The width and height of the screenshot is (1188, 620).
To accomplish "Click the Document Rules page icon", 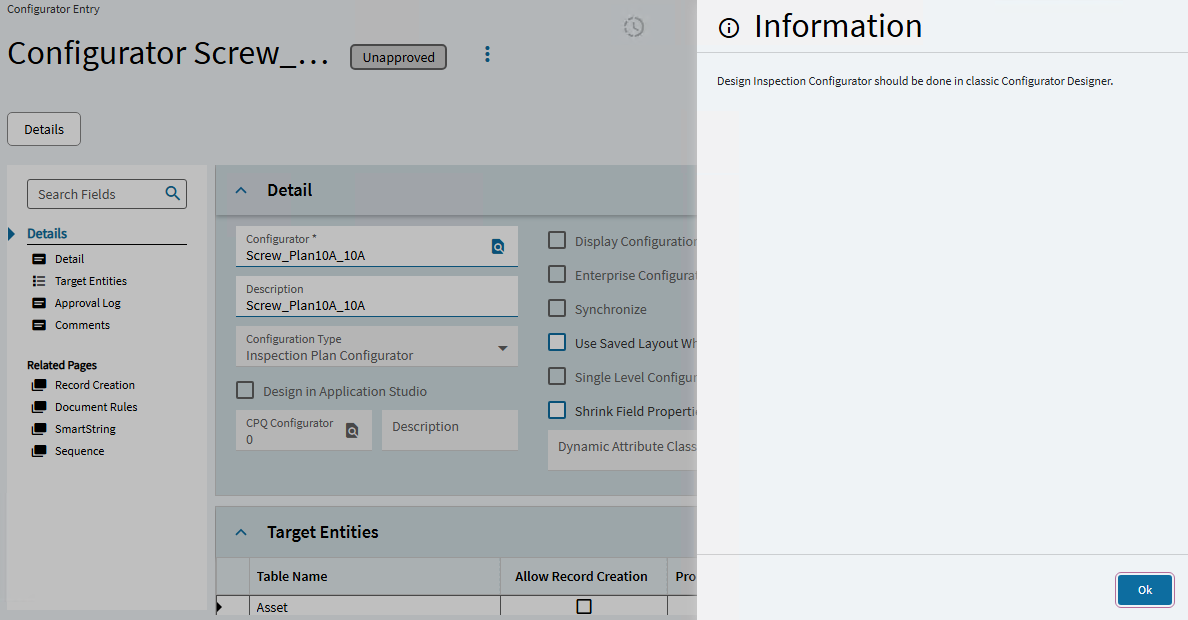I will coord(39,407).
